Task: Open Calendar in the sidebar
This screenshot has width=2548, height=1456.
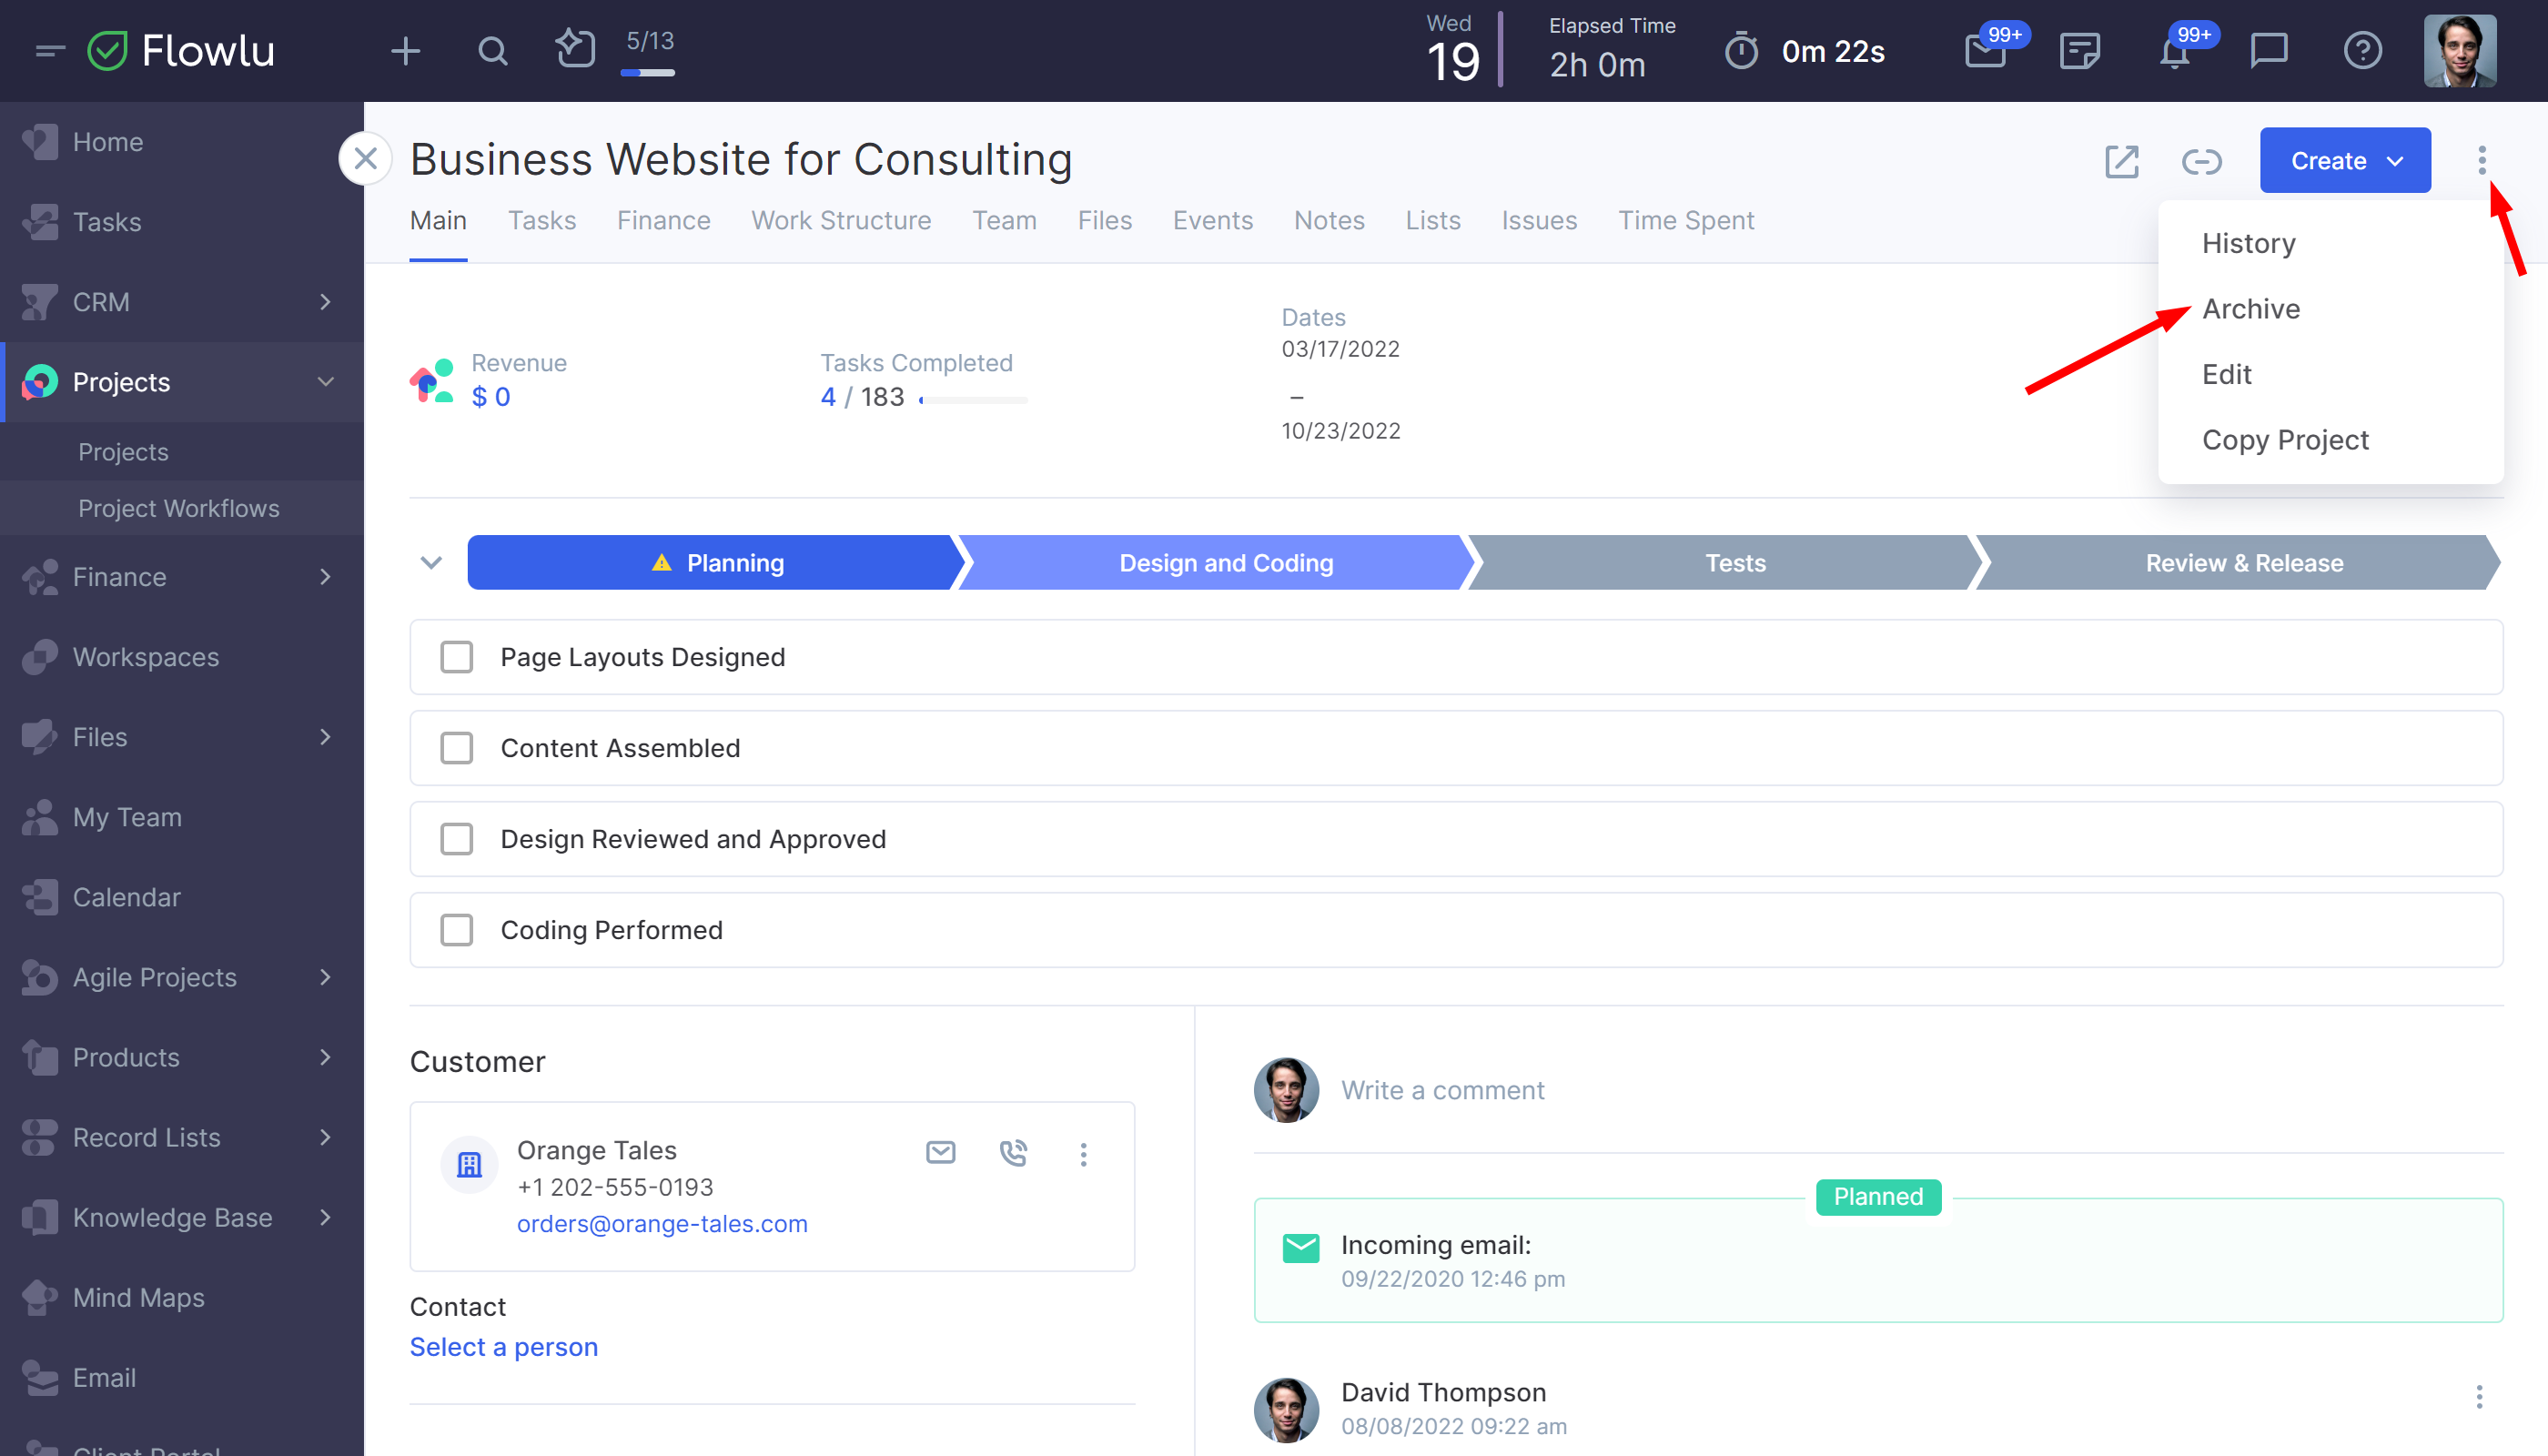Action: point(182,897)
